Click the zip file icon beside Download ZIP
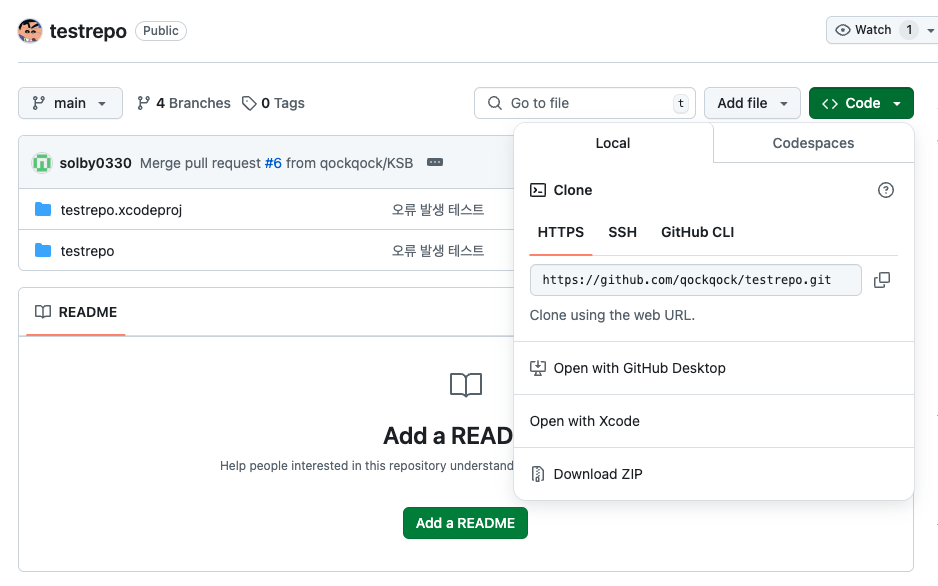 [538, 474]
